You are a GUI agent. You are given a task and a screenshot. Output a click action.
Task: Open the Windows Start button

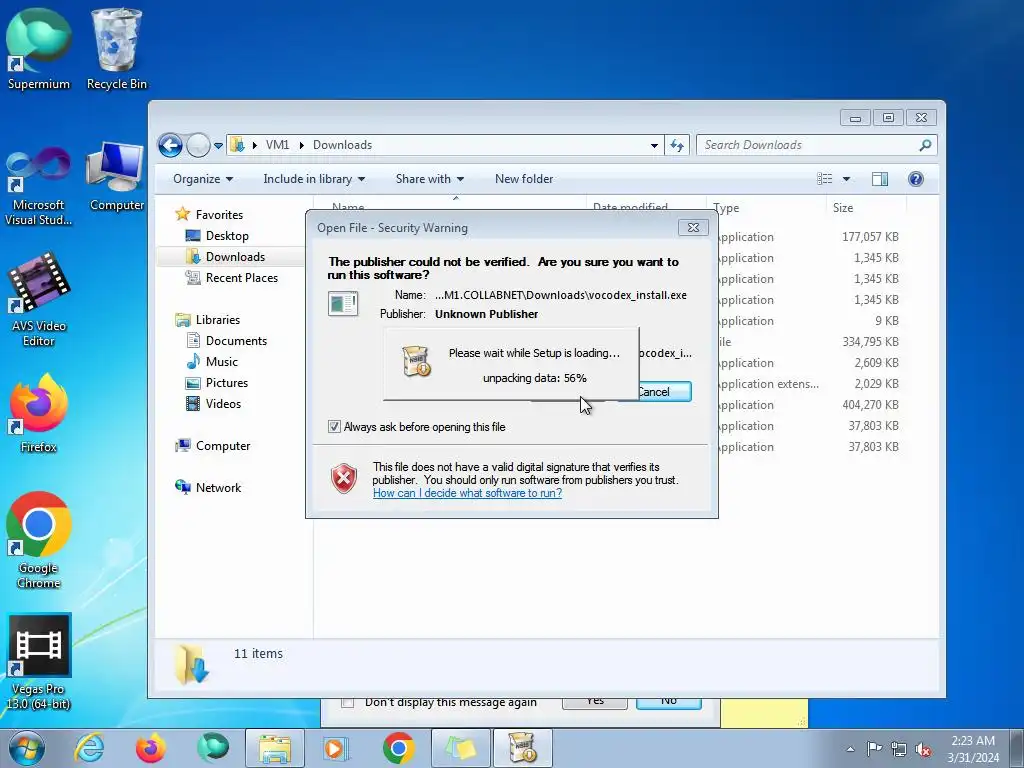tap(27, 748)
